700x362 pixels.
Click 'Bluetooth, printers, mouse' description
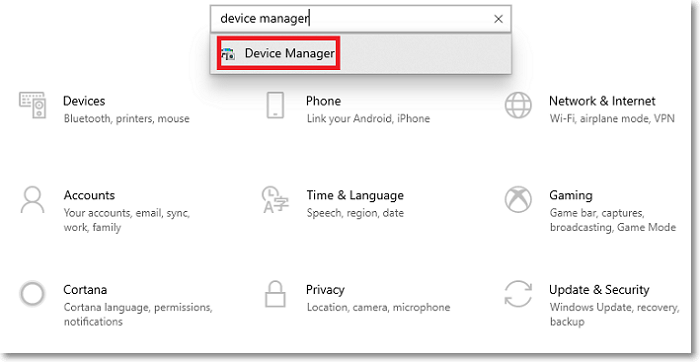click(x=126, y=119)
